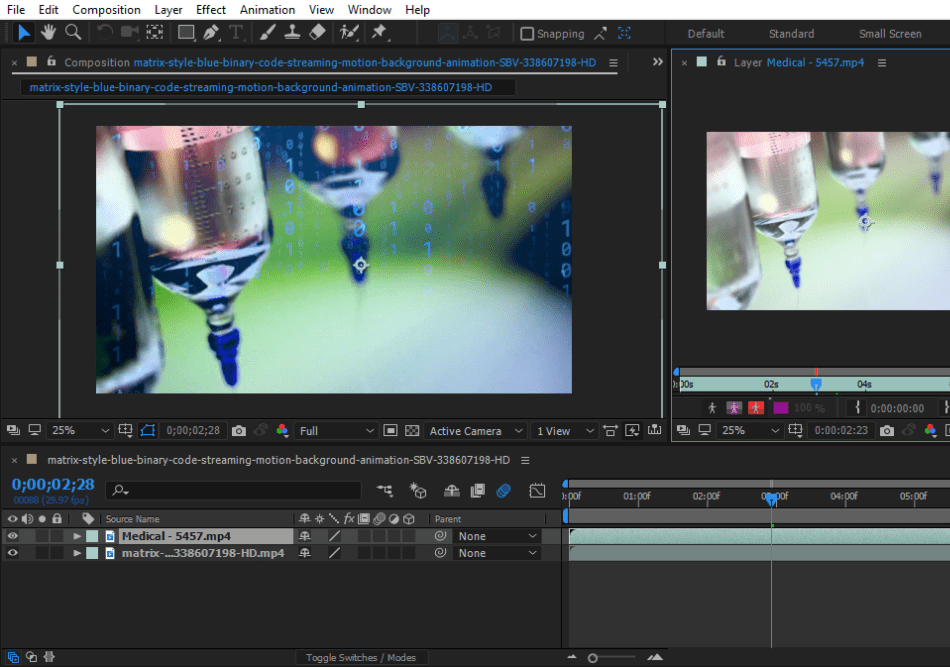Select the Brush tool
Screen dimensions: 950x667
(267, 33)
